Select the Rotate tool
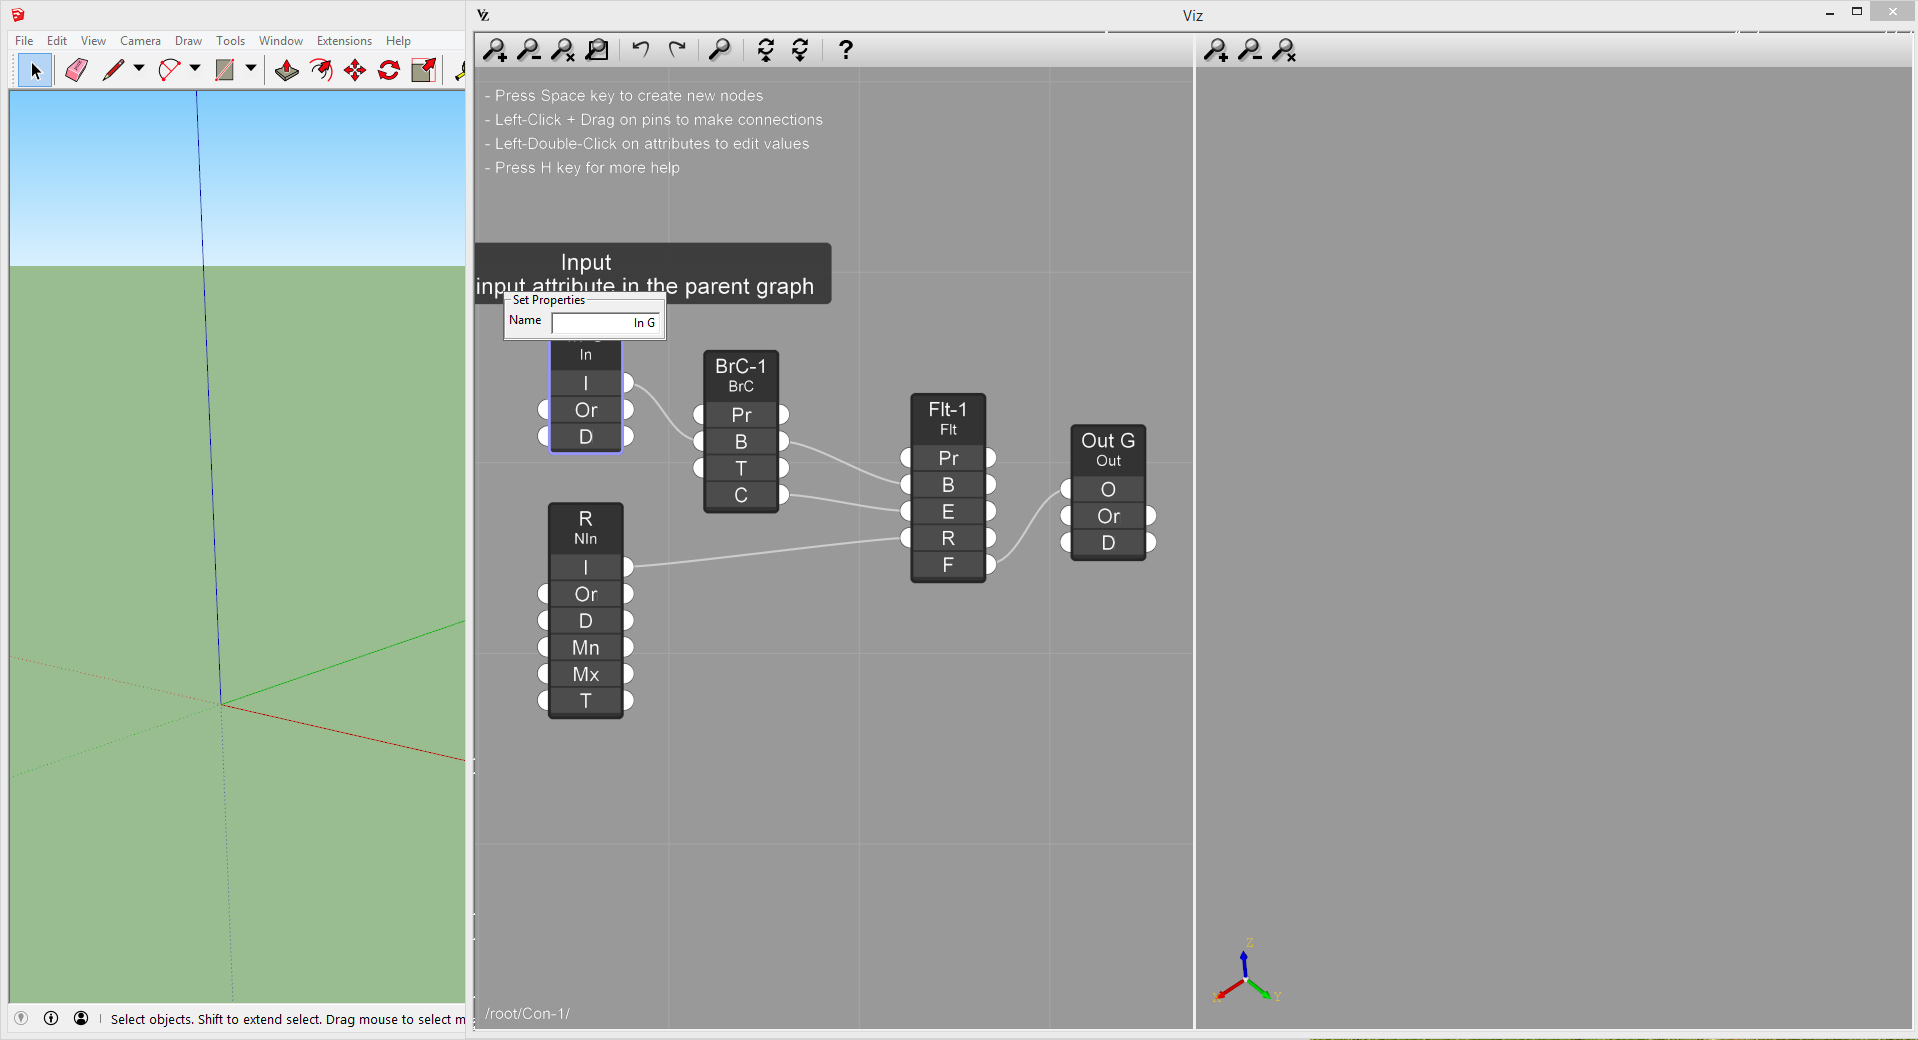The height and width of the screenshot is (1040, 1918). pyautogui.click(x=389, y=70)
